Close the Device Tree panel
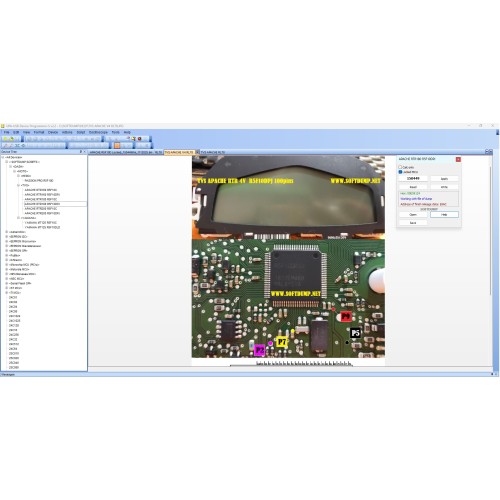This screenshot has height=500, width=500. (85, 152)
